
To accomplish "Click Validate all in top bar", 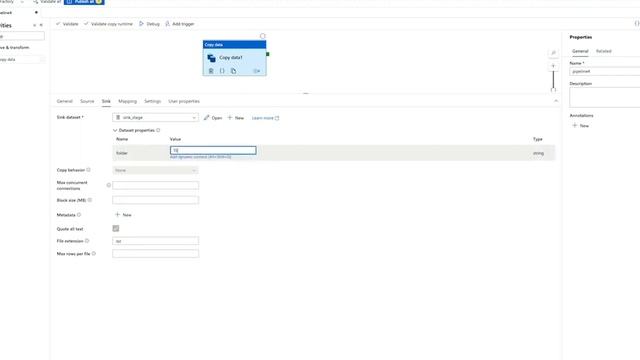I will pyautogui.click(x=47, y=2).
